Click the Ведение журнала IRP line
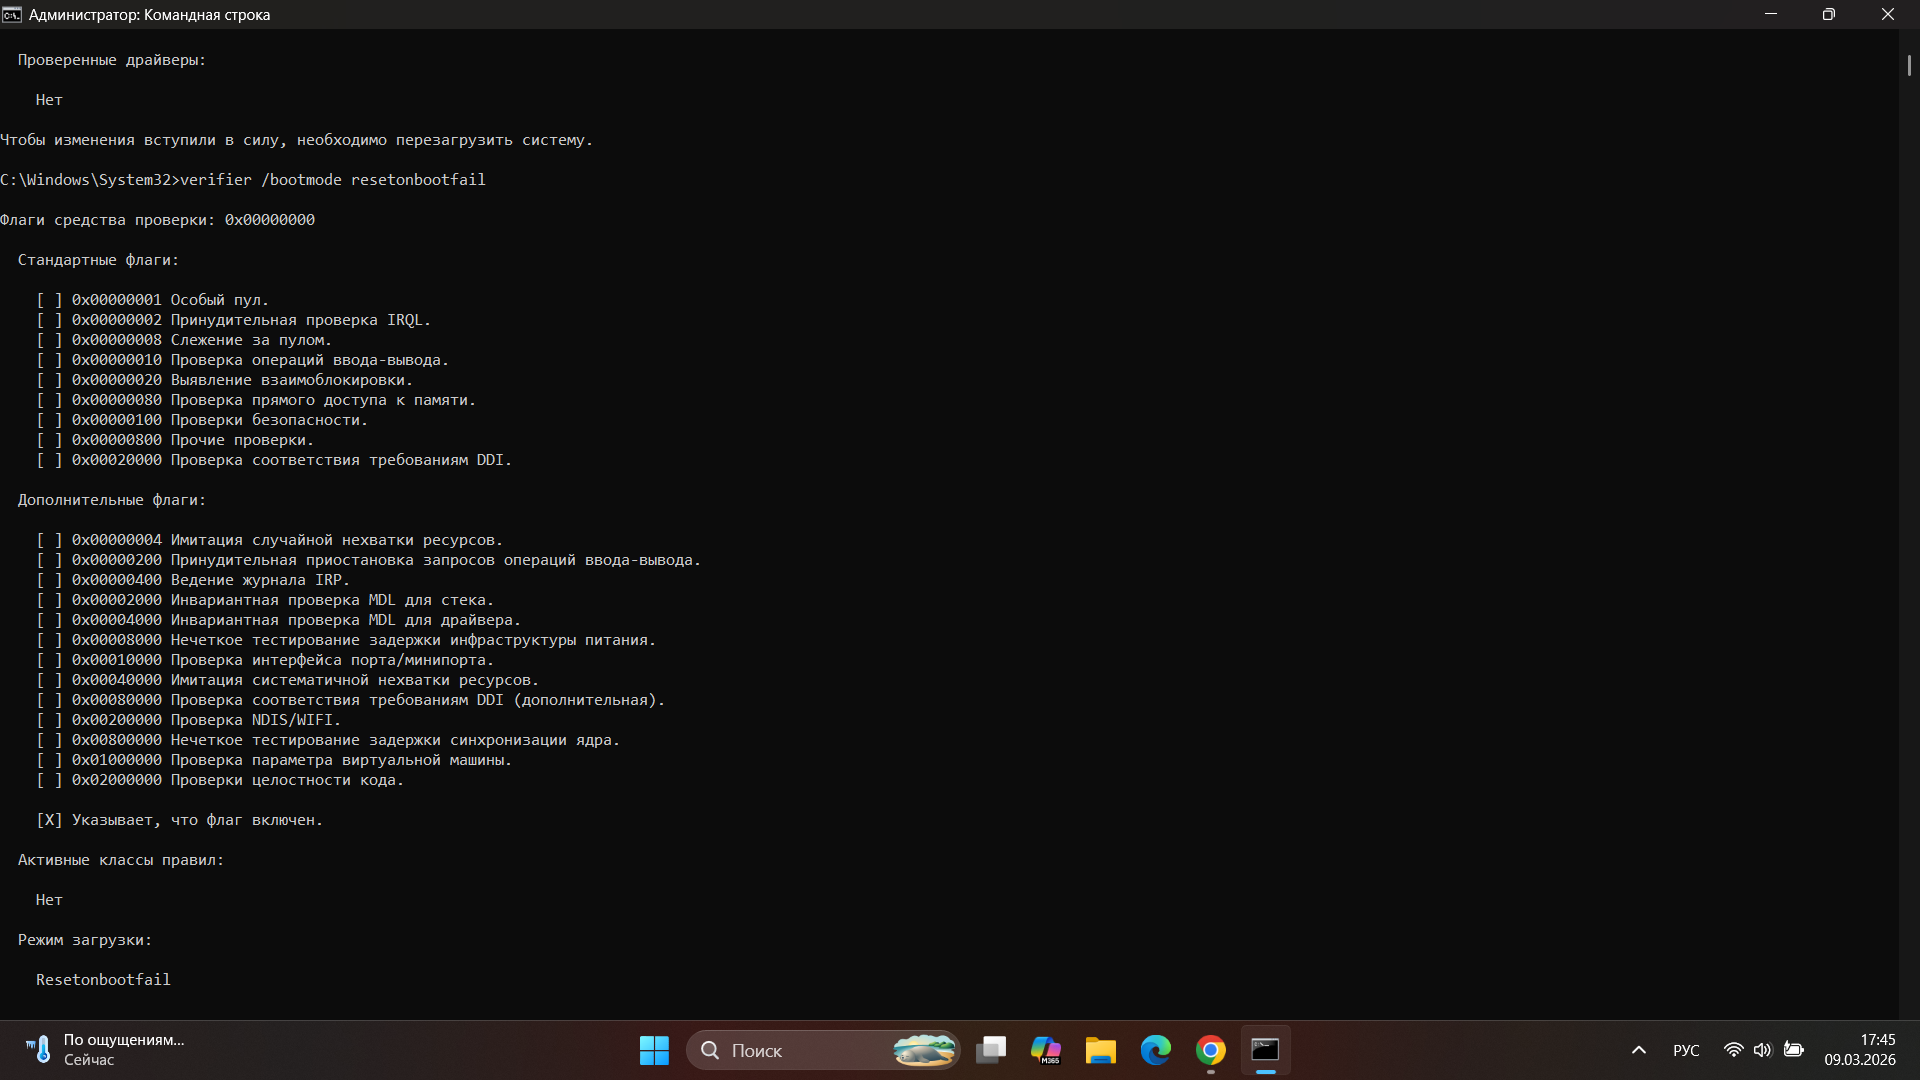1920x1080 pixels. [x=193, y=580]
